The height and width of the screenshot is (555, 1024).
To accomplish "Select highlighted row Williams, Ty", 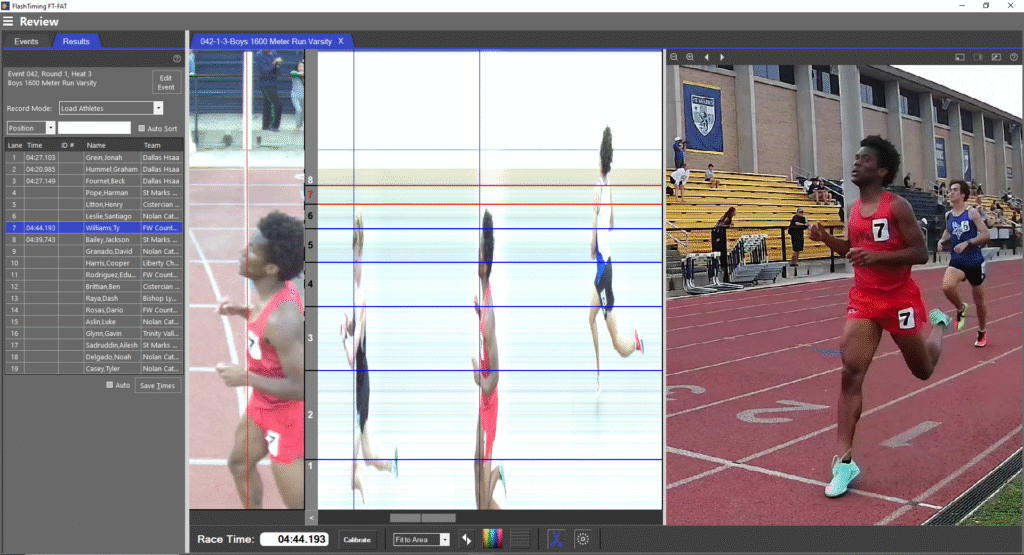I will 93,228.
